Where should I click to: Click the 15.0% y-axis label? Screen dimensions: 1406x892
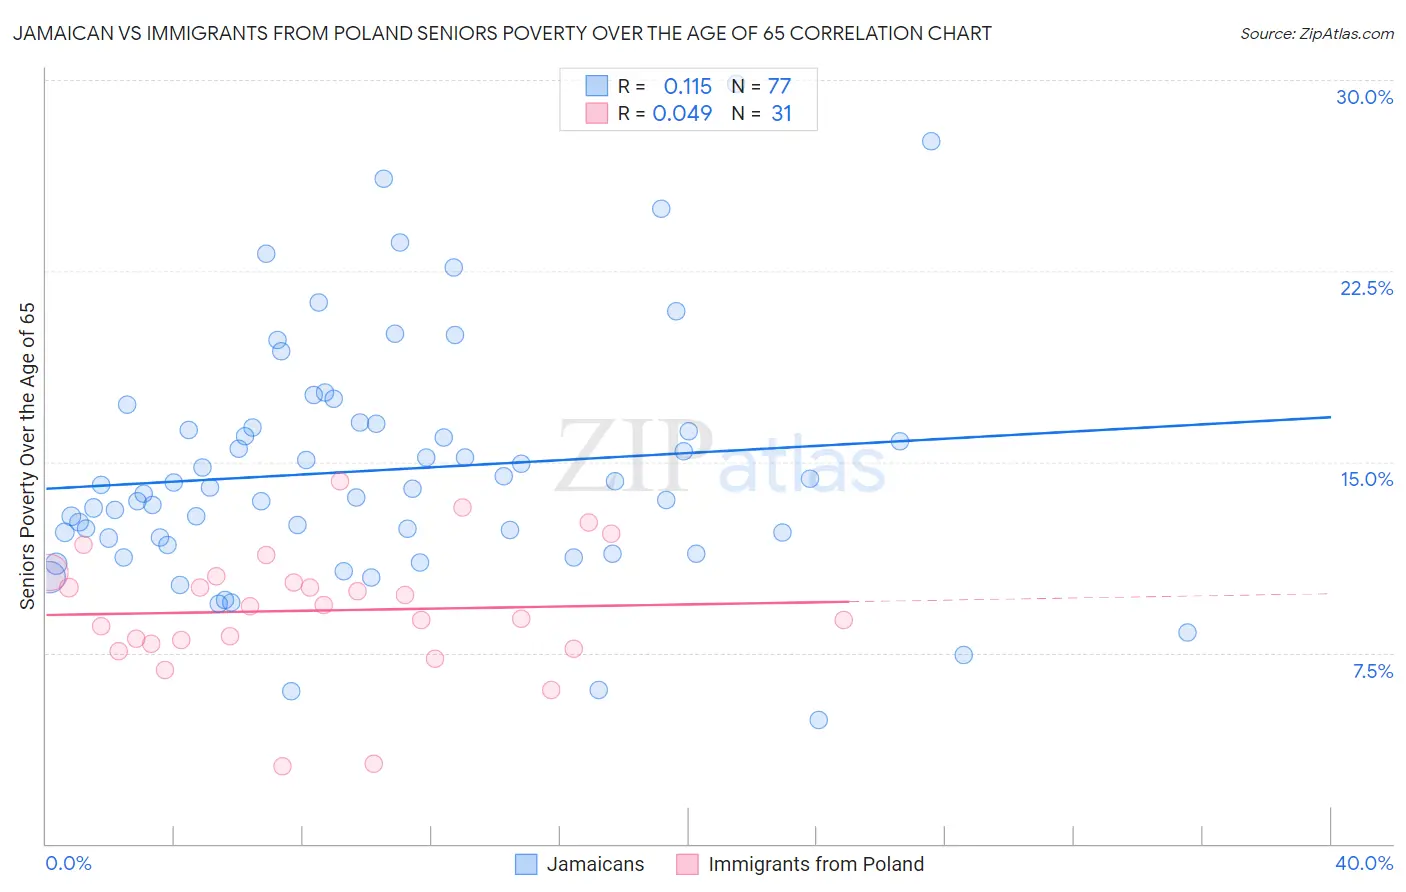(1366, 479)
